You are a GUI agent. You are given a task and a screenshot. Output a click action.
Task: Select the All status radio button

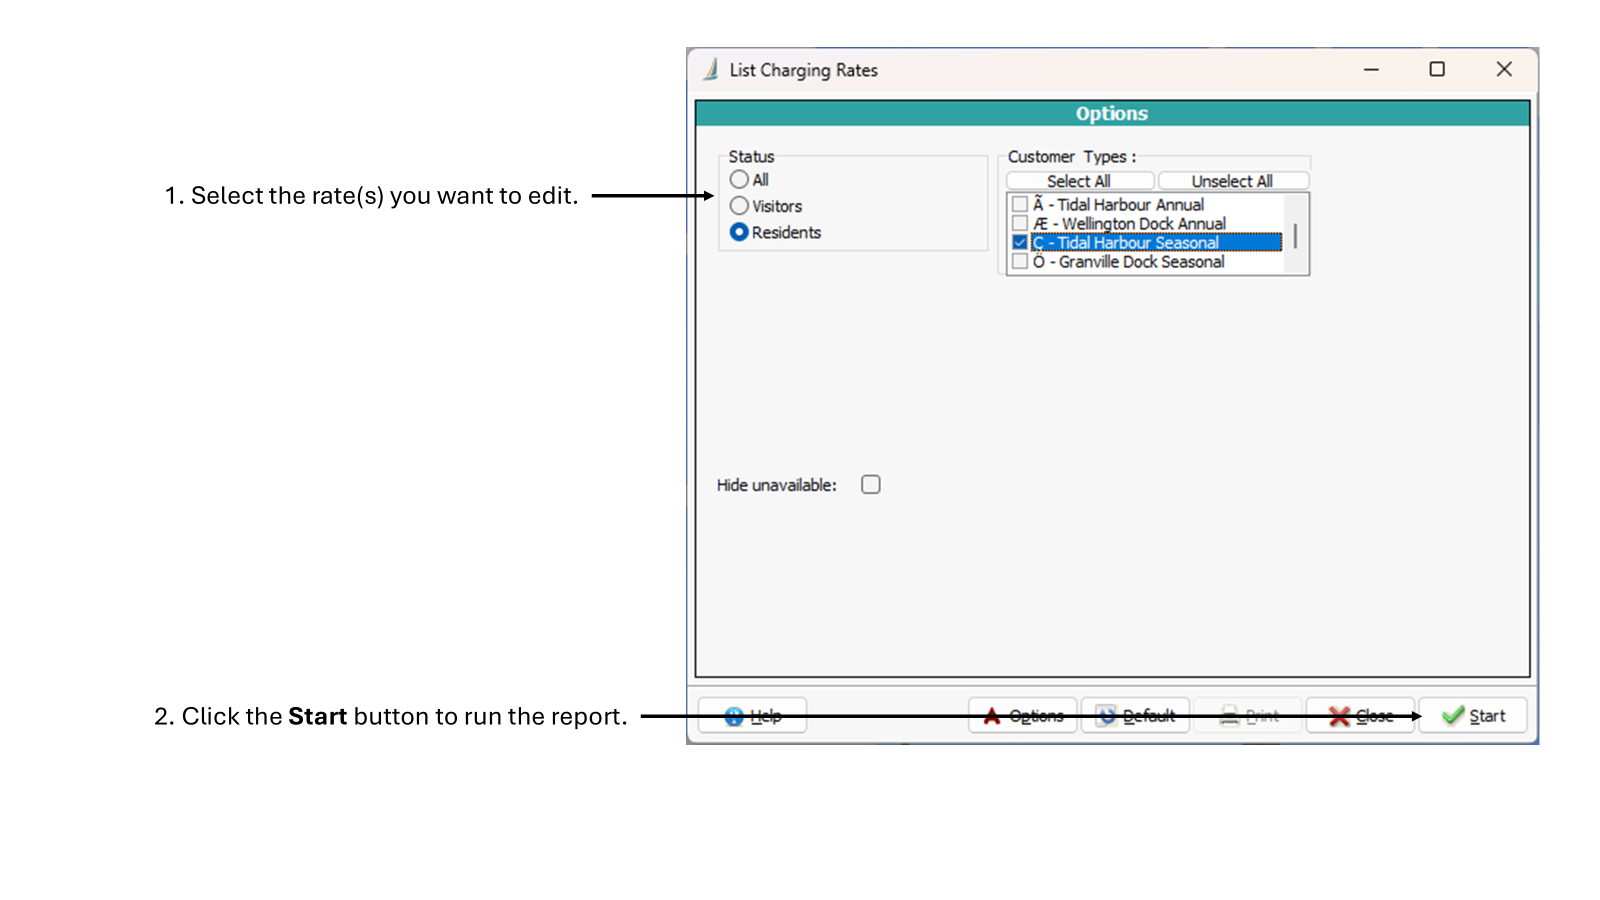[739, 179]
